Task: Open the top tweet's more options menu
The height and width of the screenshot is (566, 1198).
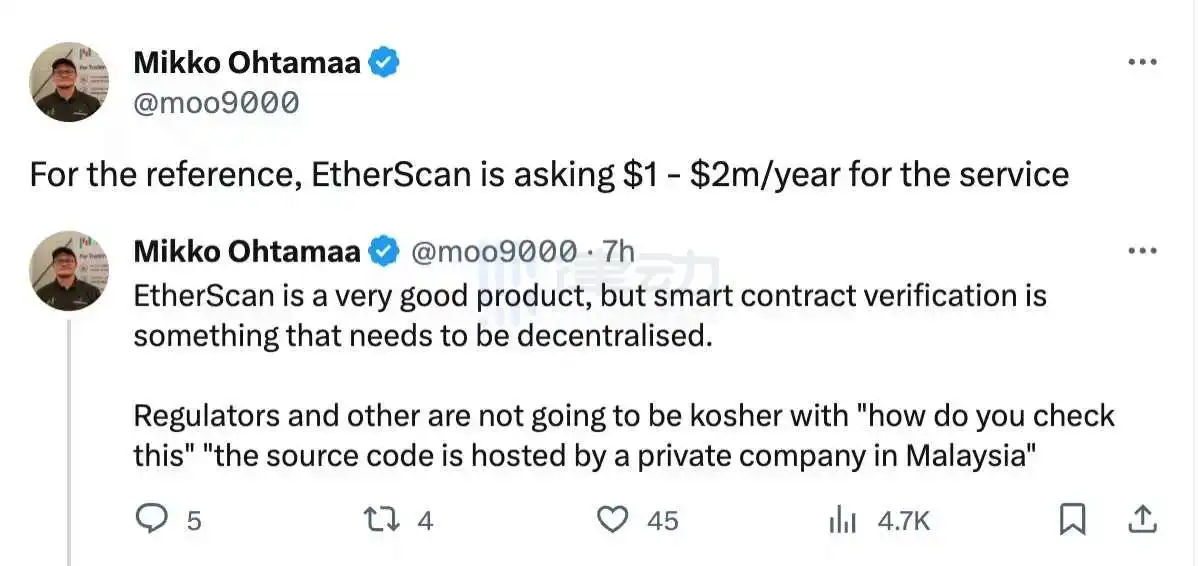Action: 1142,62
